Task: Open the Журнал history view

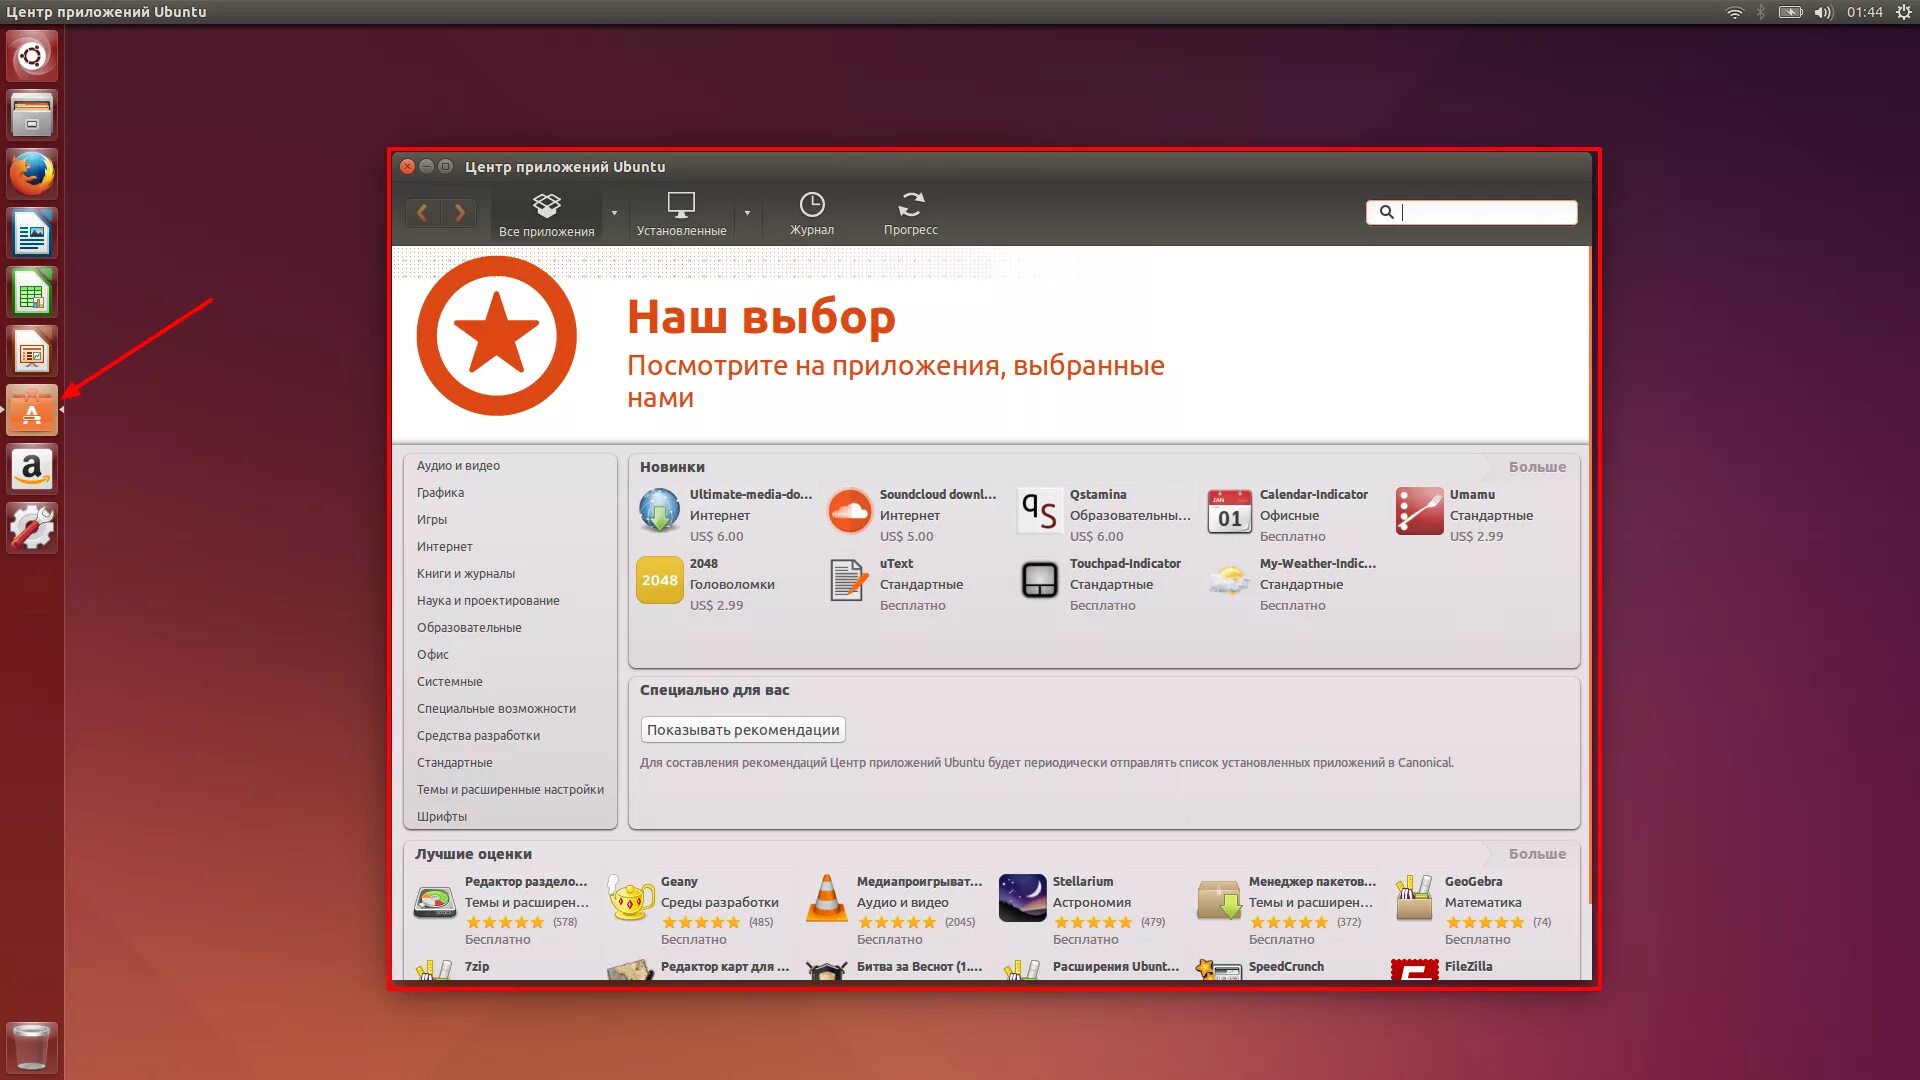Action: coord(812,214)
